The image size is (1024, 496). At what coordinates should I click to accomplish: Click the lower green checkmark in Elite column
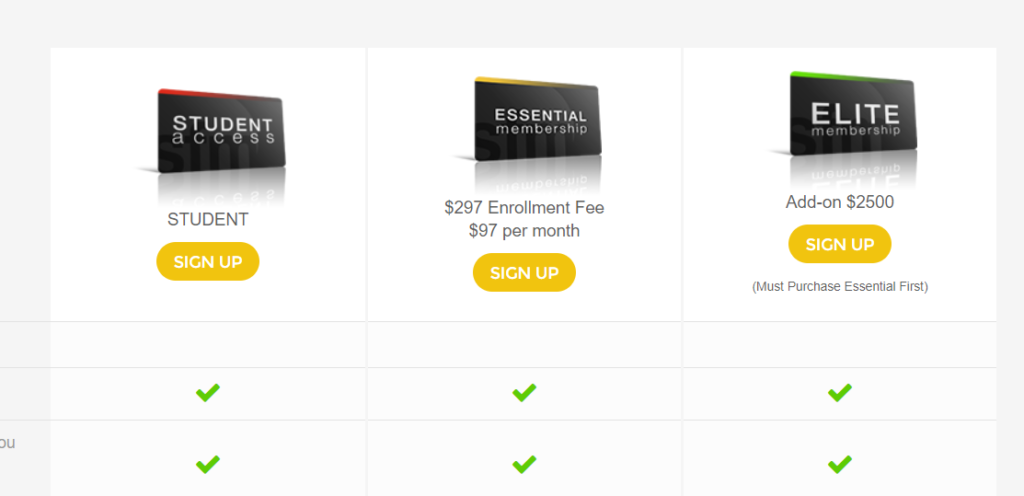840,464
